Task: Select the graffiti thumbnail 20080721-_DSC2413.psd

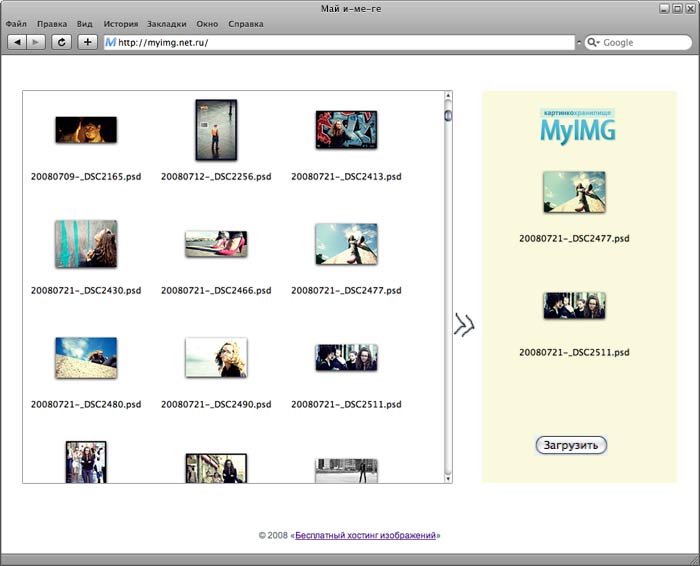Action: point(346,130)
